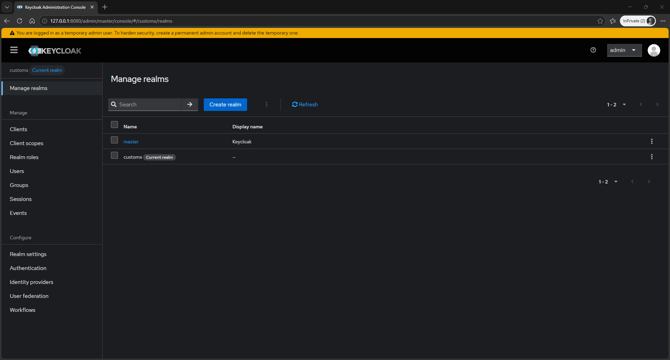The image size is (670, 360).
Task: Select the customx realm checkbox
Action: click(114, 155)
